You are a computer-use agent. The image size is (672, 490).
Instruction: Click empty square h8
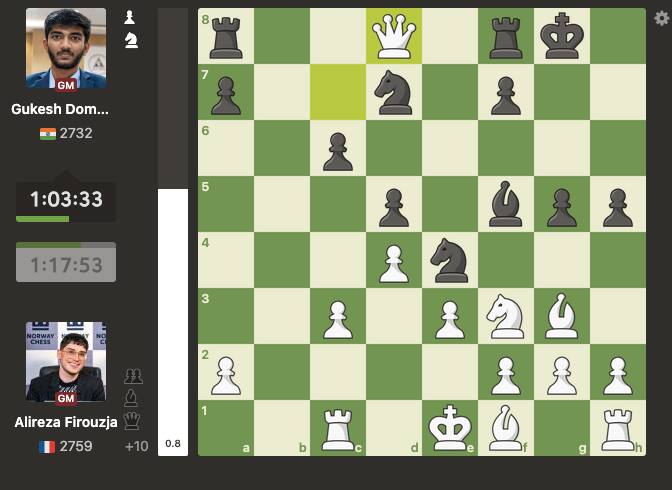tap(618, 36)
